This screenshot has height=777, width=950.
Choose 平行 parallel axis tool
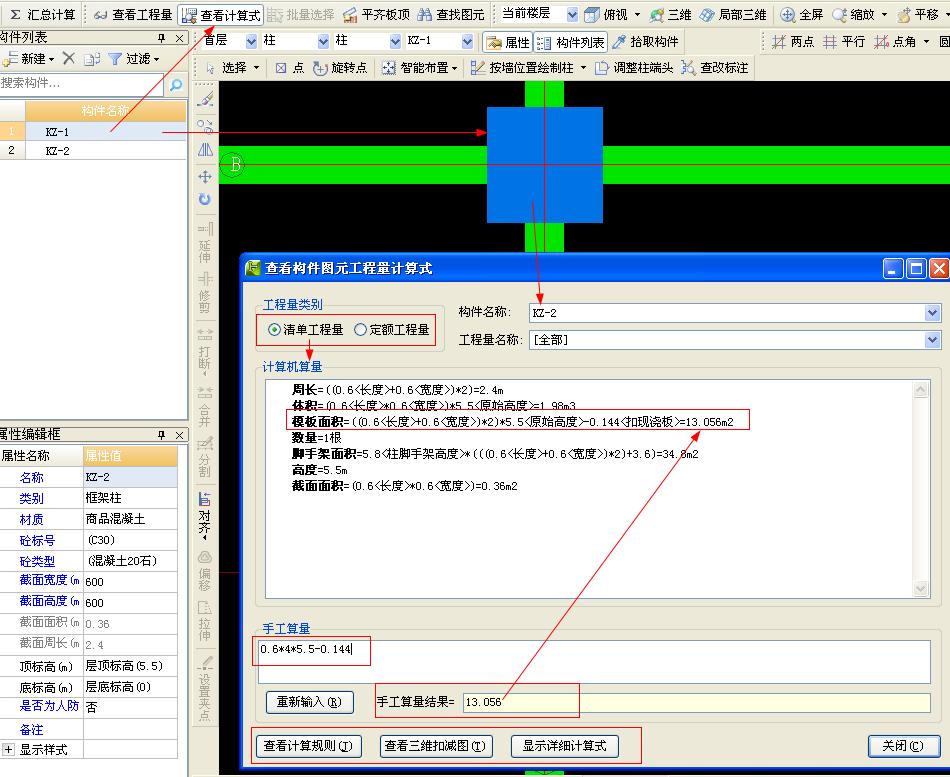pos(843,42)
